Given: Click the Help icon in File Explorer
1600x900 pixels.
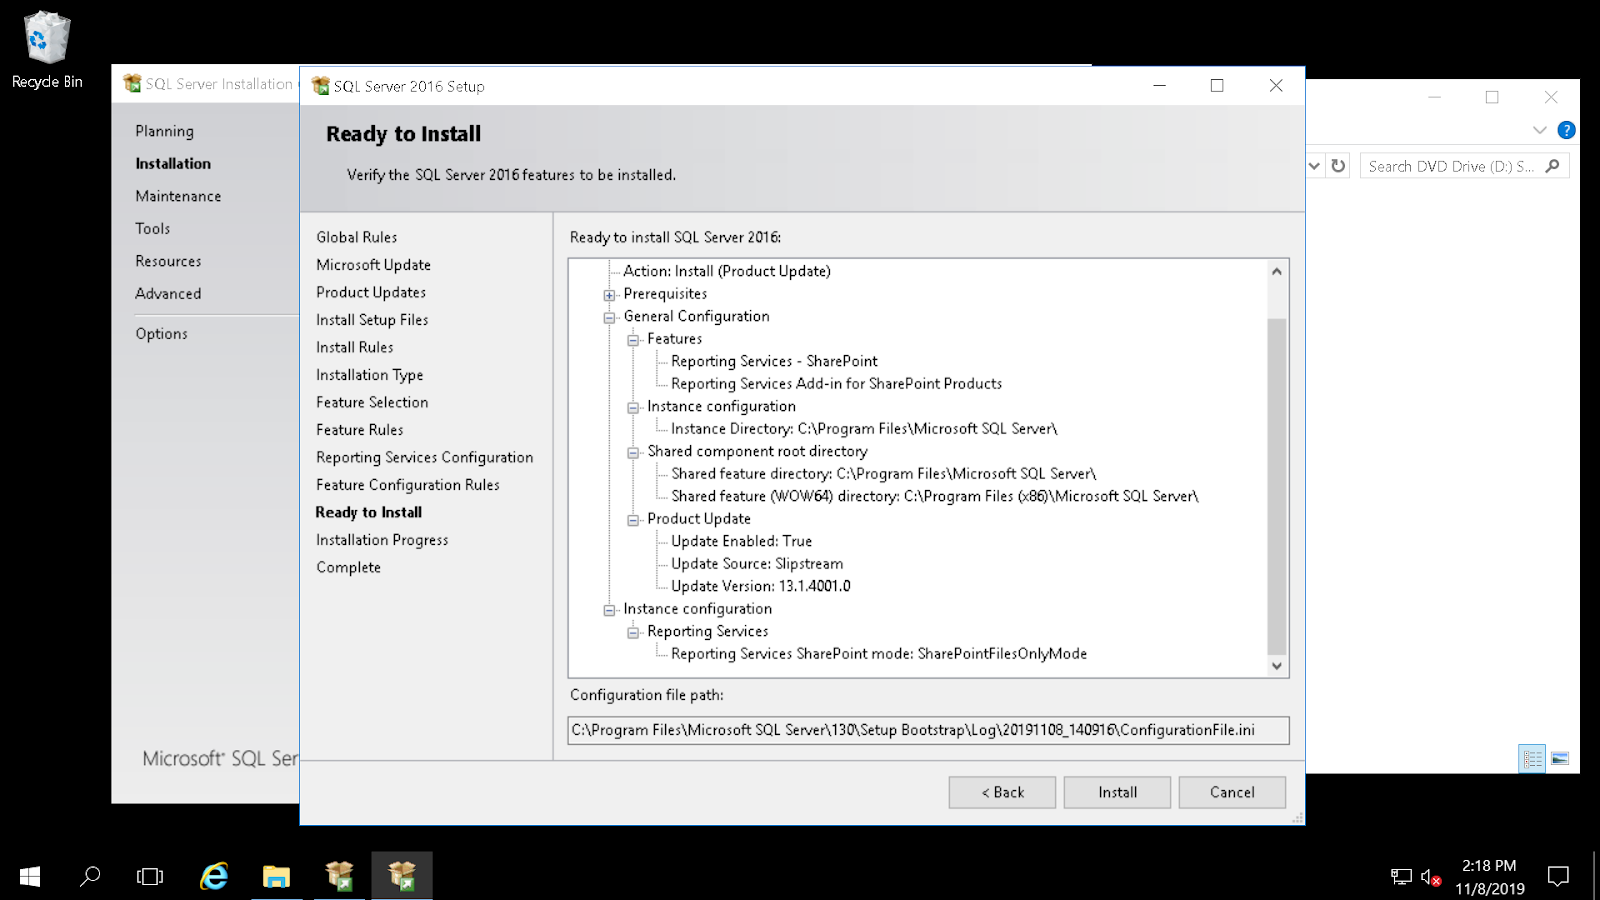Looking at the screenshot, I should tap(1566, 130).
